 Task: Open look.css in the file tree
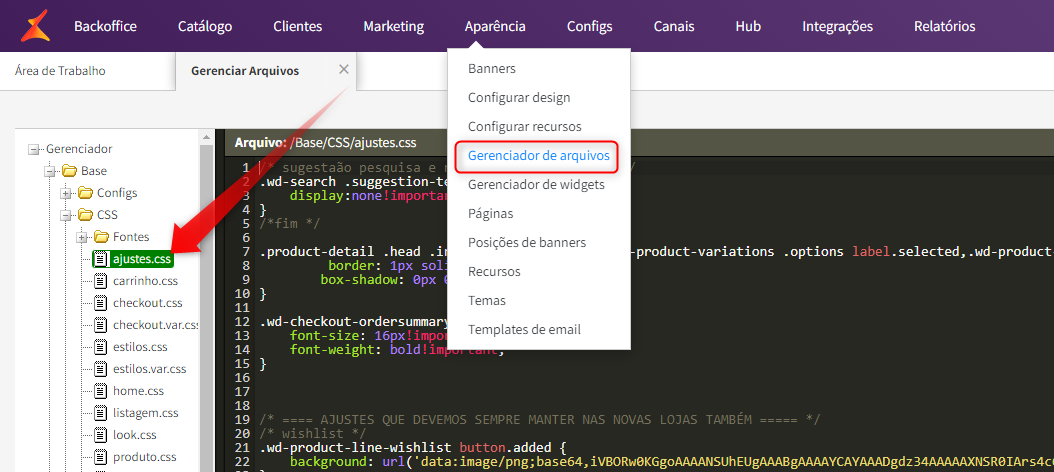(134, 435)
